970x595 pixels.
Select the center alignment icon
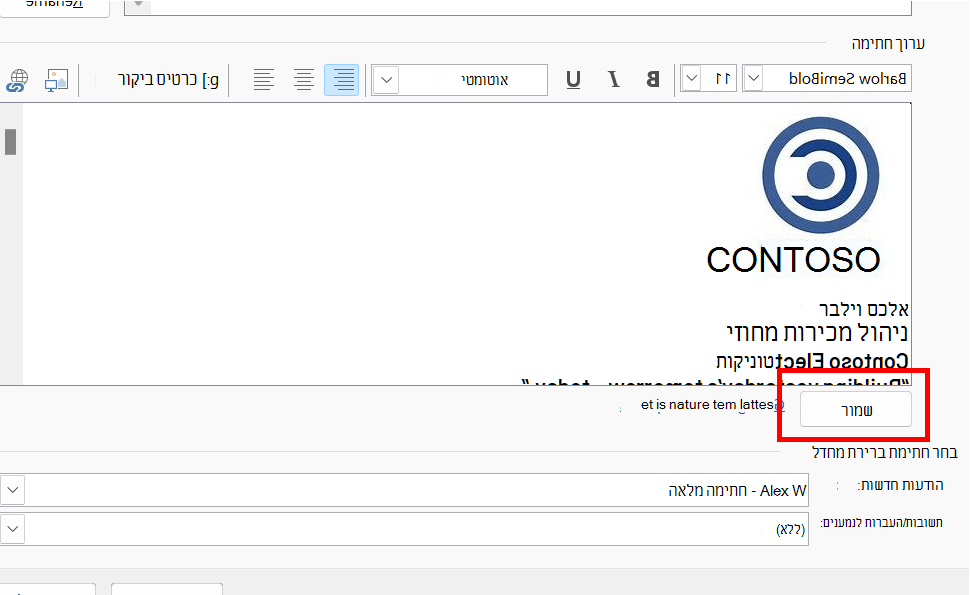click(303, 80)
